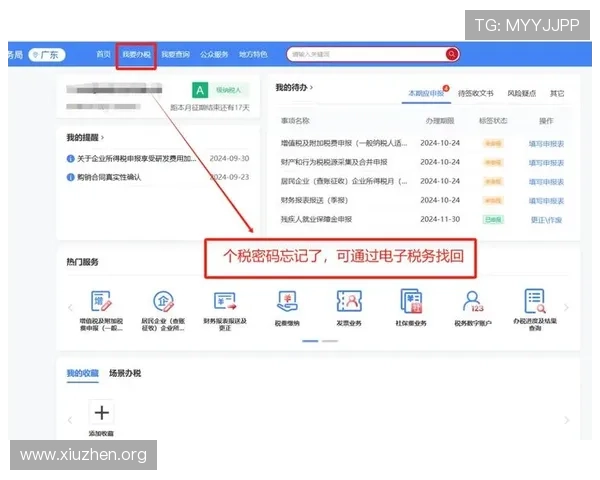Screen dimensions: 600x480
Task: Open 居民企业(查账征收) service icon
Action: (163, 301)
